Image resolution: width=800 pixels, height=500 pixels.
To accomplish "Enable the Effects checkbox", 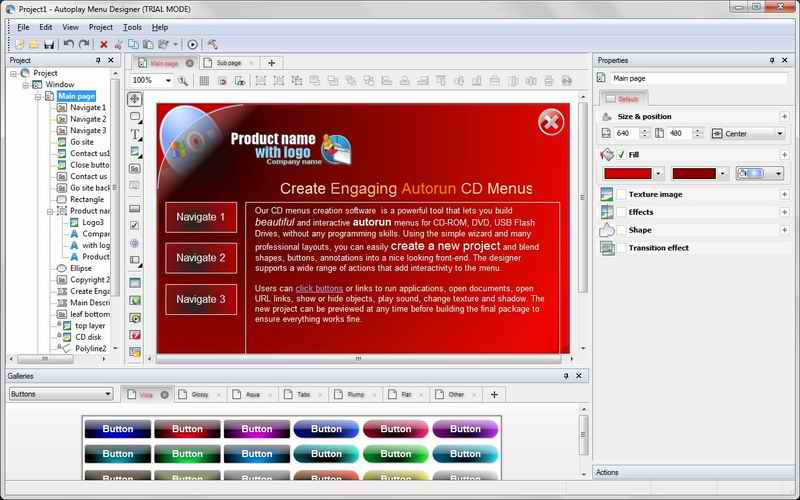I will click(x=621, y=212).
